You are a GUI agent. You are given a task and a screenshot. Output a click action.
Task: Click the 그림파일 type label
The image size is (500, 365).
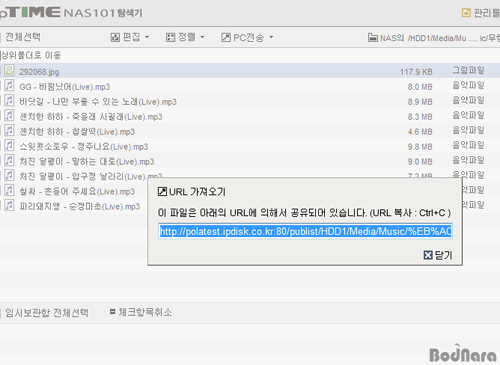tap(468, 70)
